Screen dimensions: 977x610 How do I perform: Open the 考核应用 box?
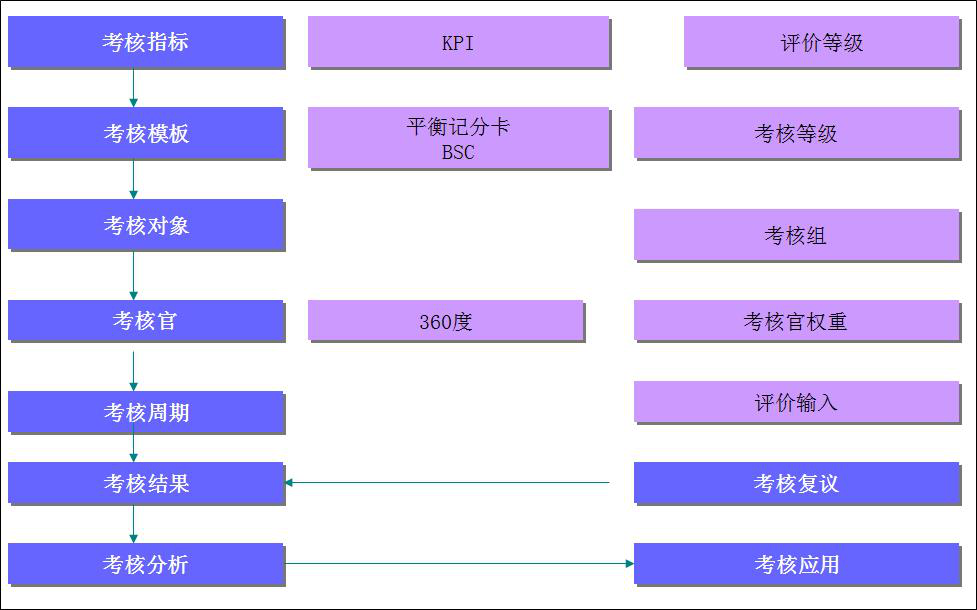click(796, 564)
